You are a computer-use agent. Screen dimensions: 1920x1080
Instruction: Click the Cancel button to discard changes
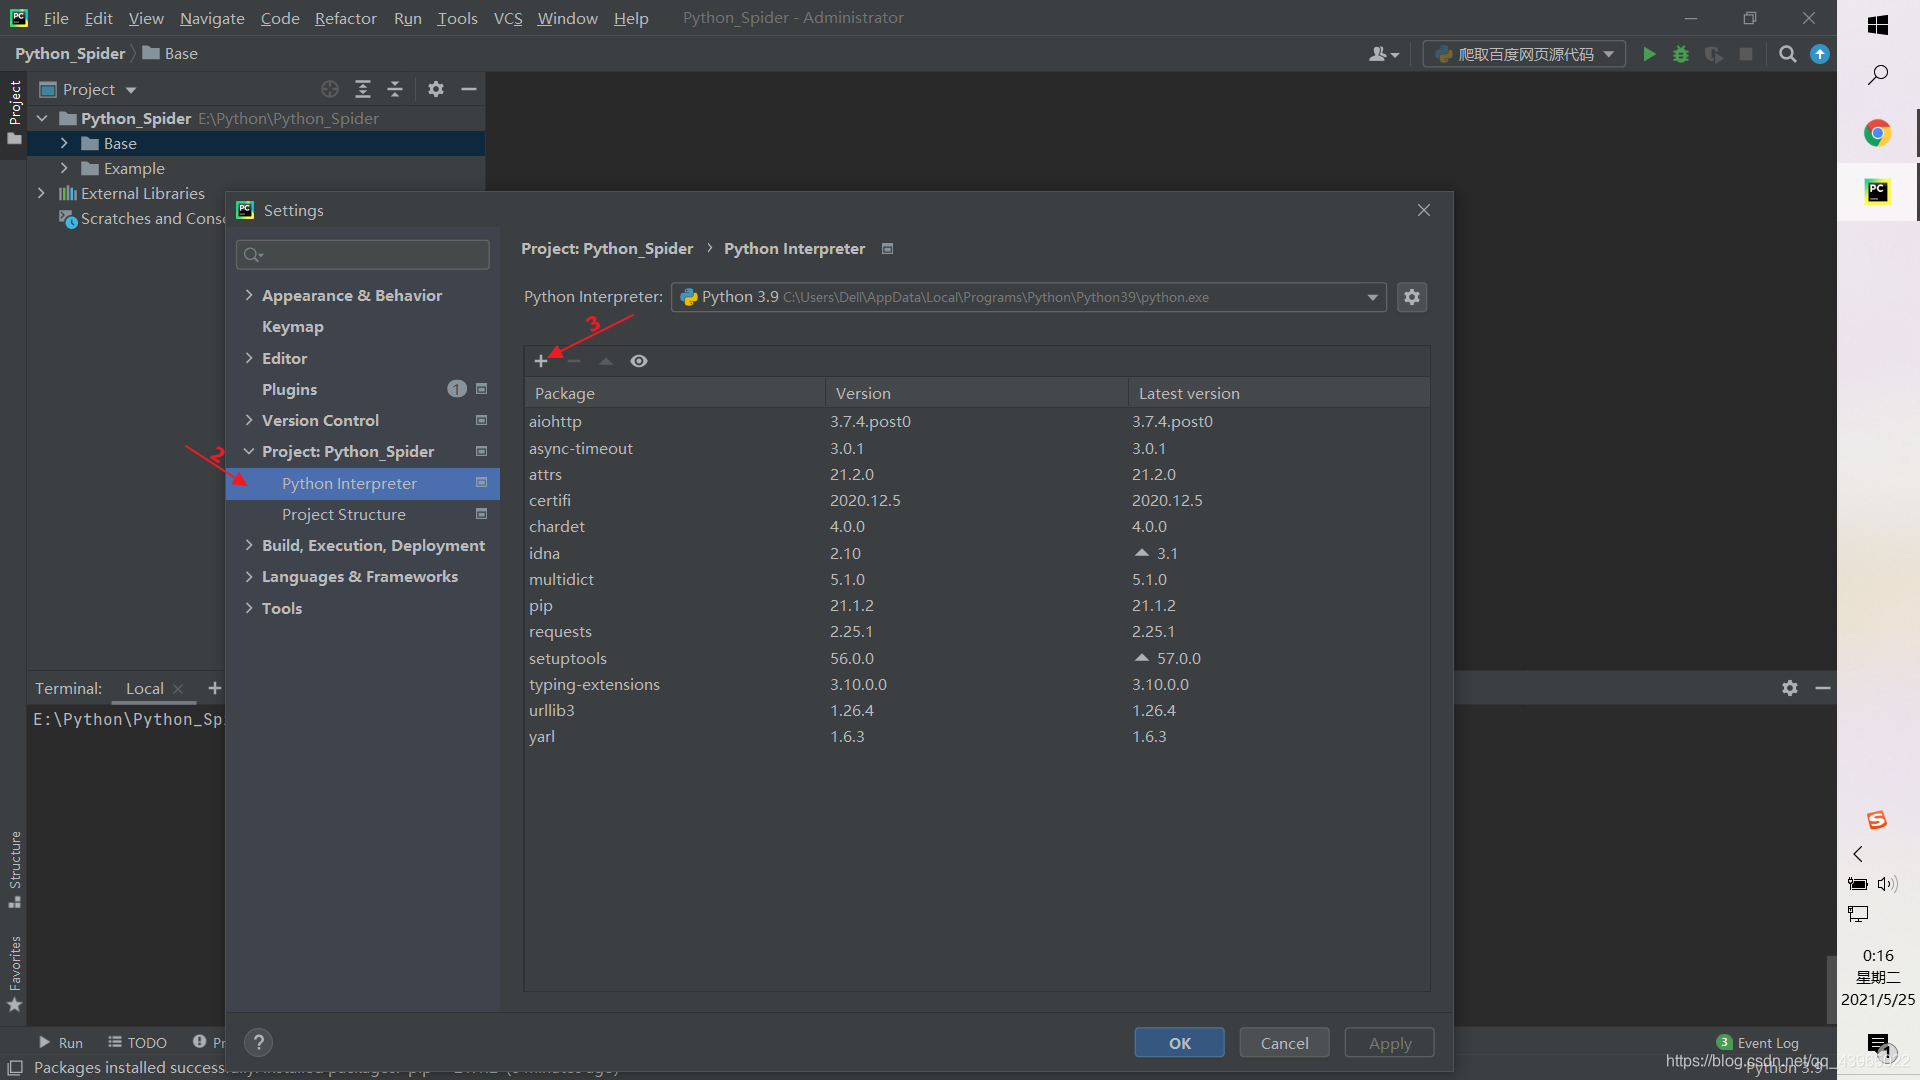pos(1282,1042)
